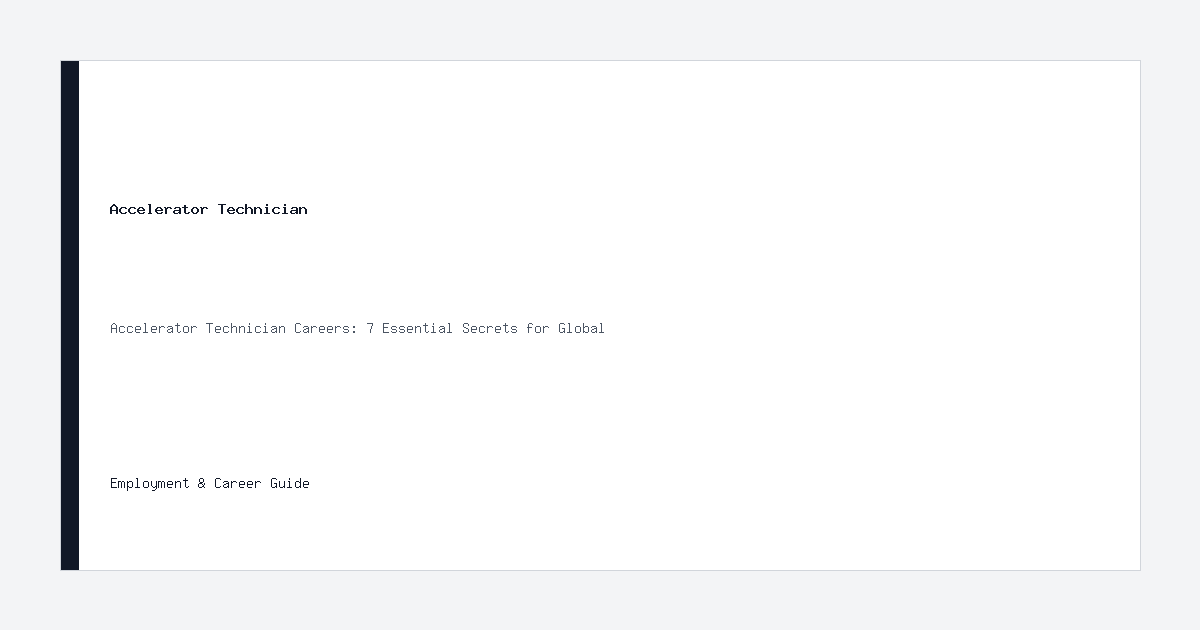This screenshot has height=630, width=1200.
Task: Open the Accelerator Technician Careers subtitle
Action: pos(357,328)
